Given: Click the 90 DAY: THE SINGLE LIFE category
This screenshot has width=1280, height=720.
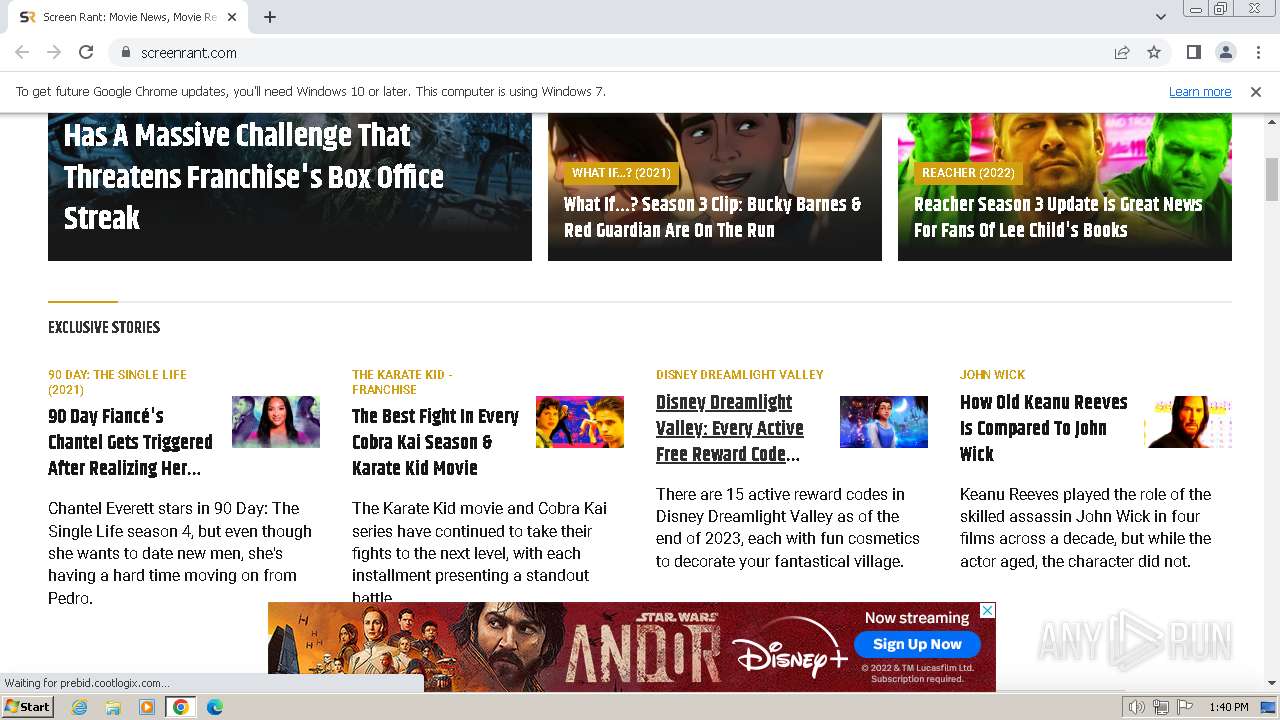Looking at the screenshot, I should pos(117,382).
